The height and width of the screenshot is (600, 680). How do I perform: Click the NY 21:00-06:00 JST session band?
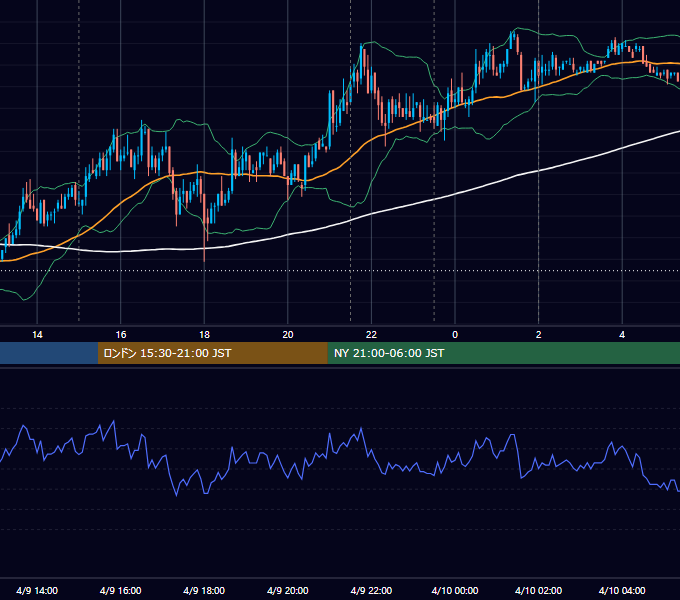click(503, 353)
